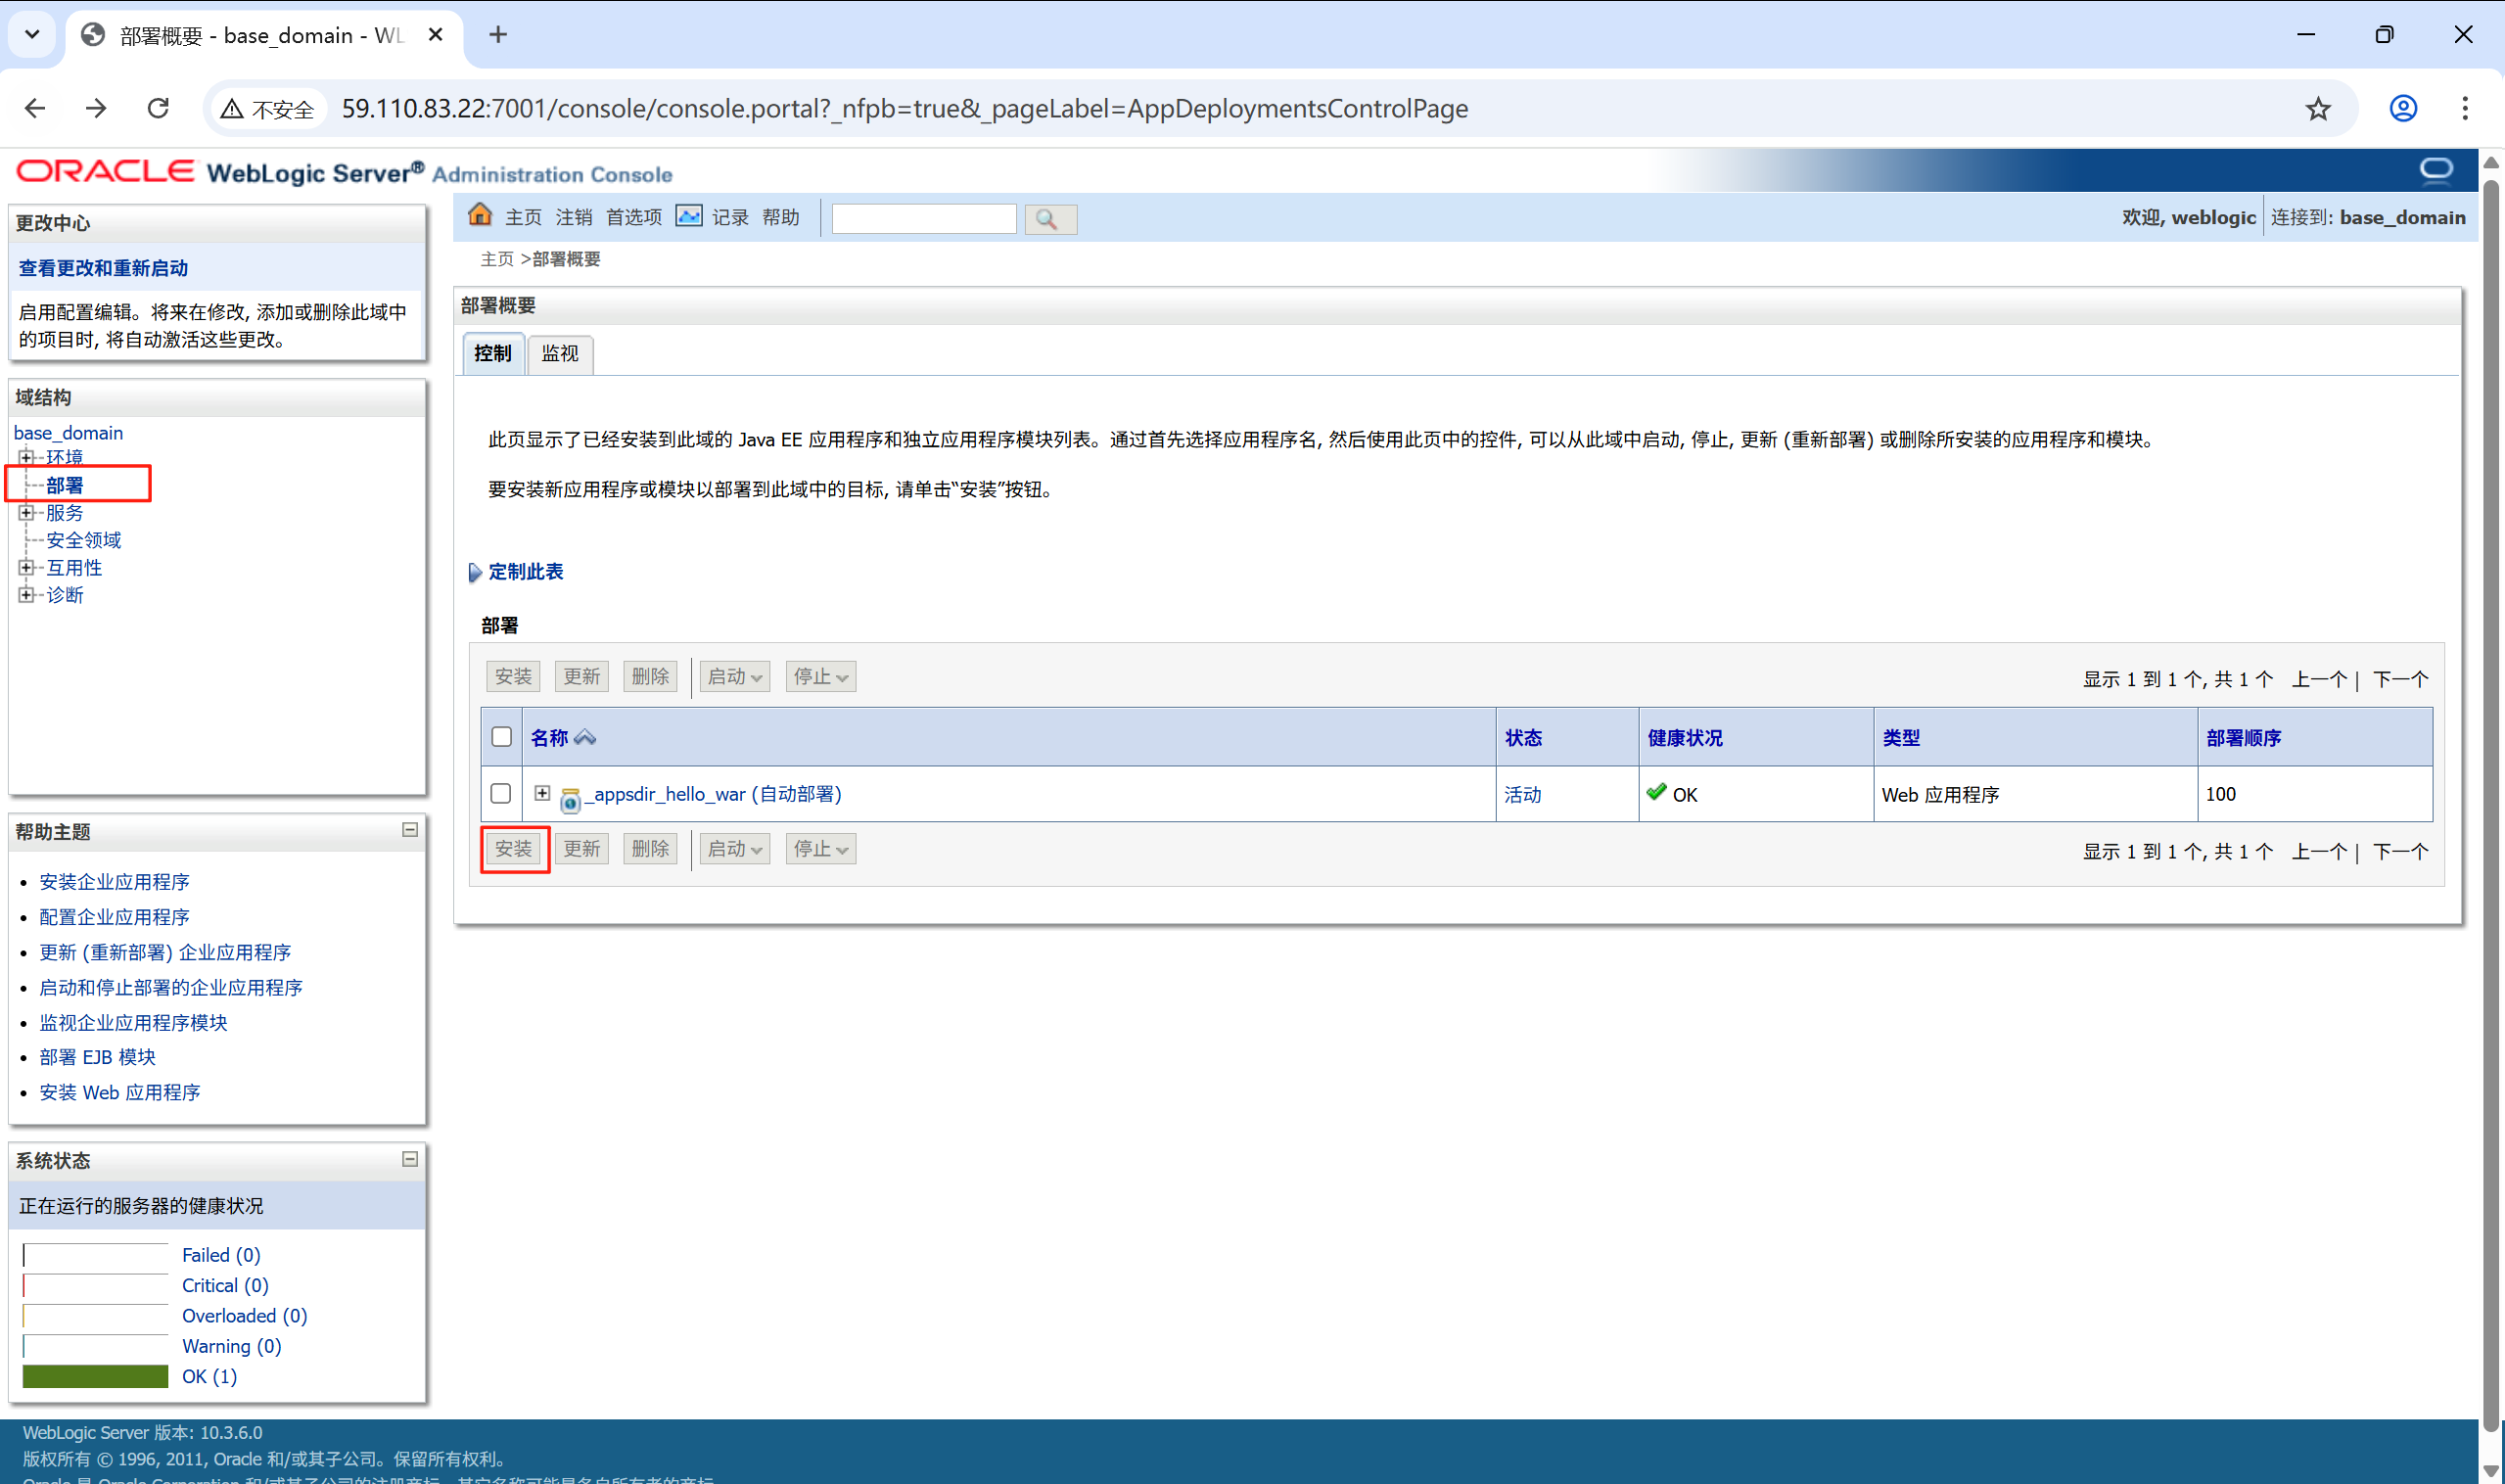Collapse the 帮助主题 panel
Image resolution: width=2505 pixels, height=1484 pixels.
(x=410, y=830)
